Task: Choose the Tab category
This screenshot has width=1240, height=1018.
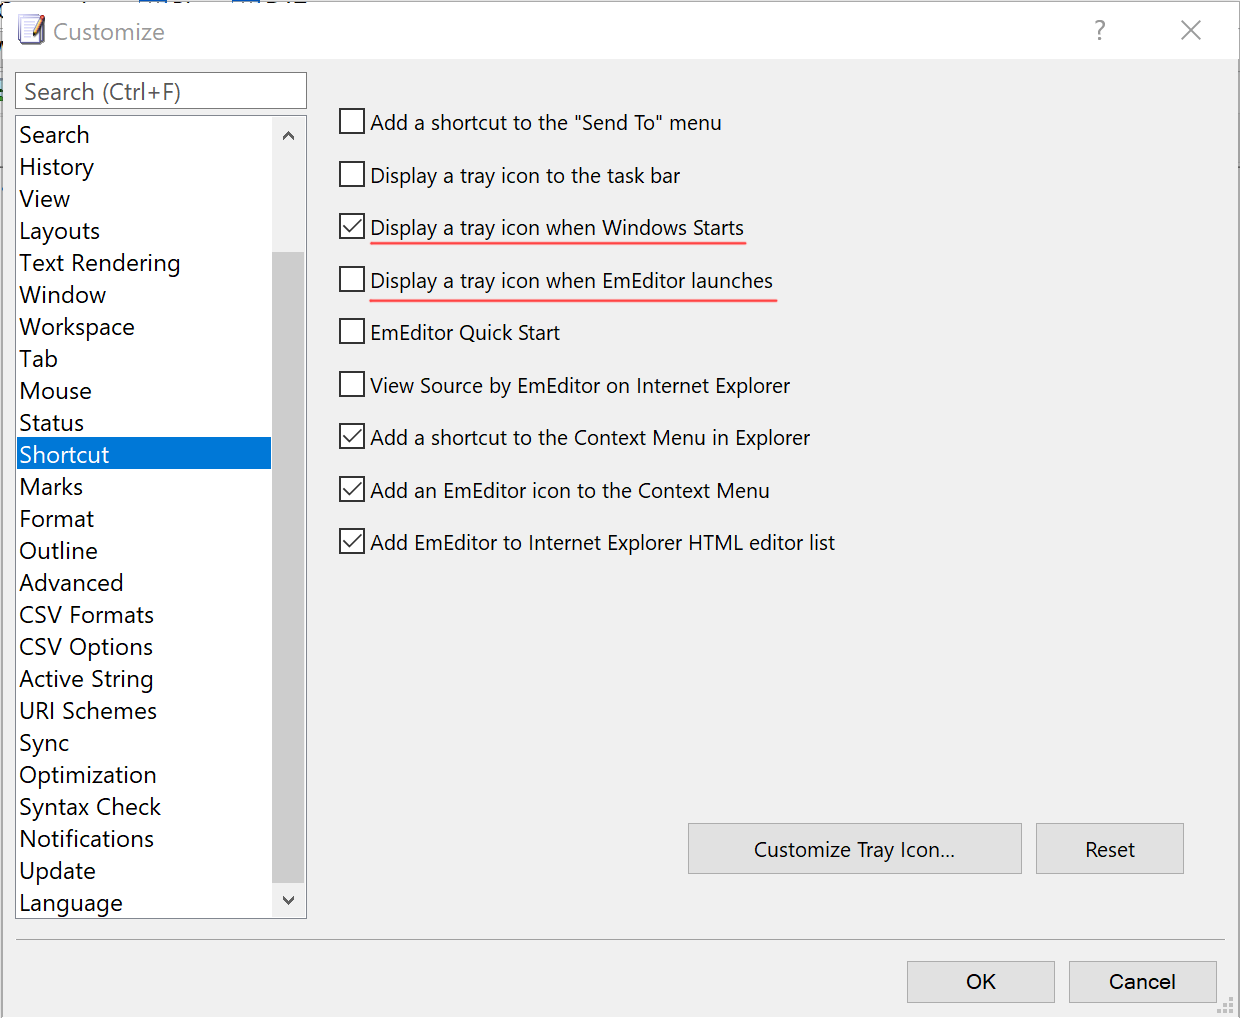Action: [144, 359]
